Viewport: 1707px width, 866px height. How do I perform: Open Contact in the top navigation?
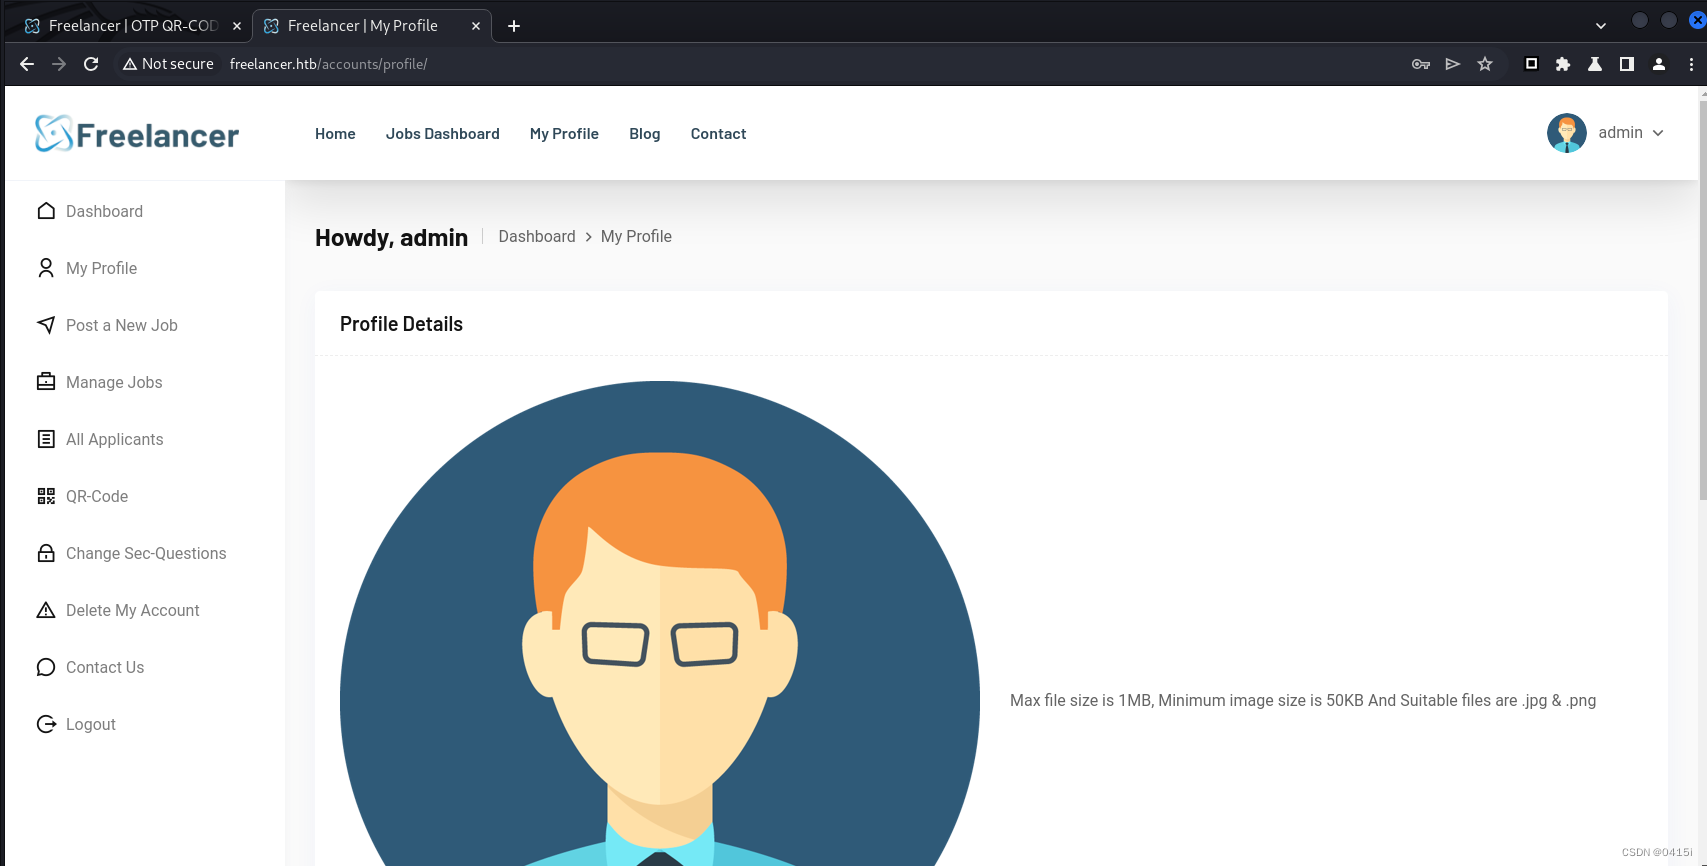[718, 134]
